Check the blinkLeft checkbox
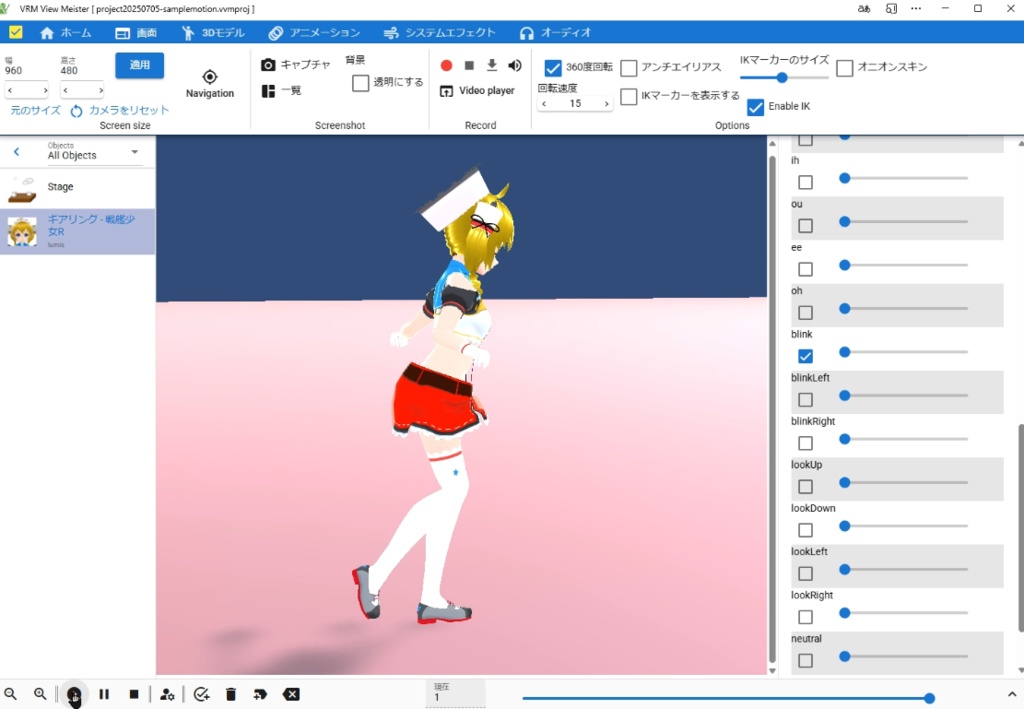The height and width of the screenshot is (709, 1024). (806, 400)
